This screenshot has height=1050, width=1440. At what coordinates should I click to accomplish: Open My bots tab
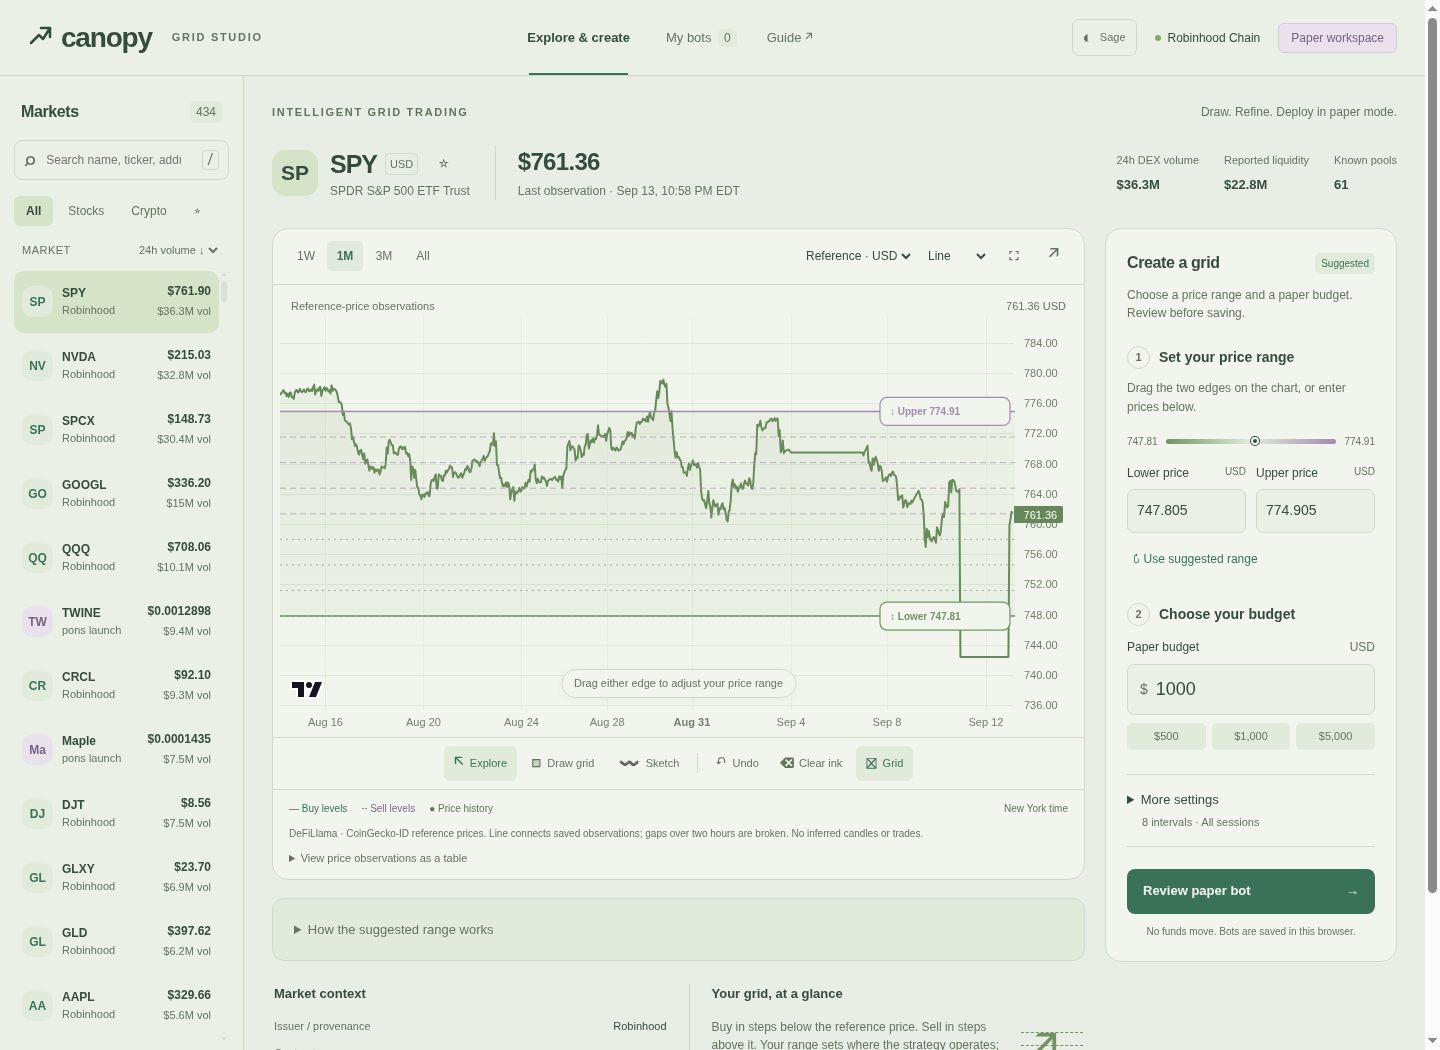pos(701,38)
